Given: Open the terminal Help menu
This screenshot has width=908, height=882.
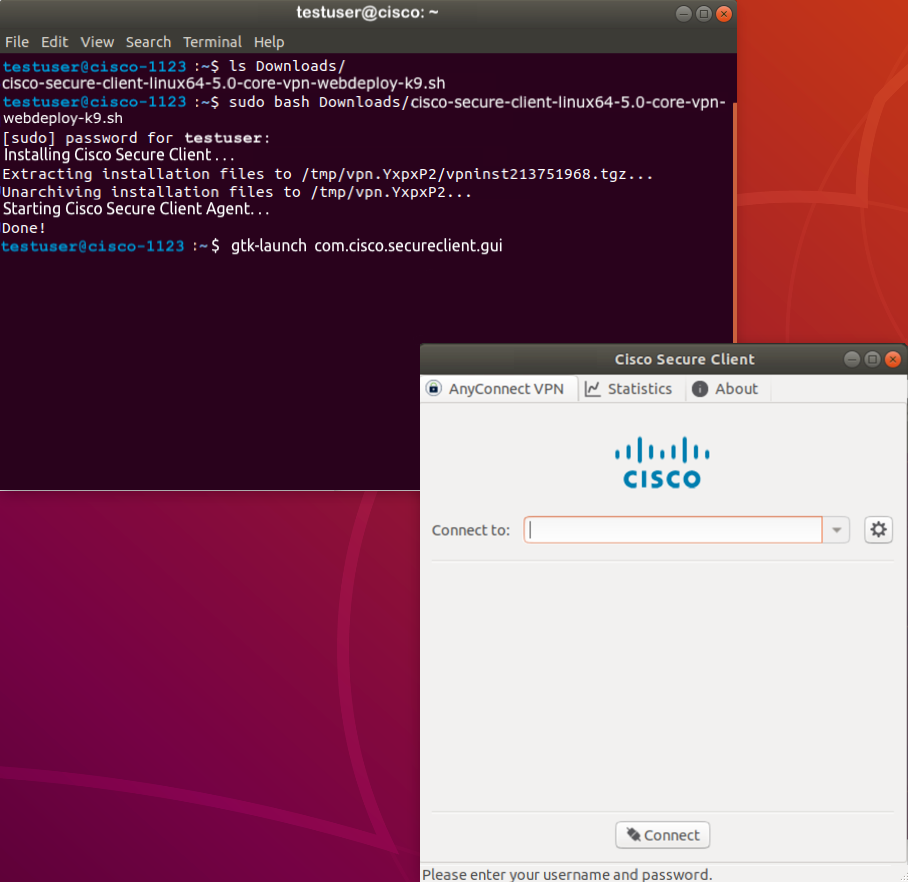Looking at the screenshot, I should pyautogui.click(x=269, y=42).
